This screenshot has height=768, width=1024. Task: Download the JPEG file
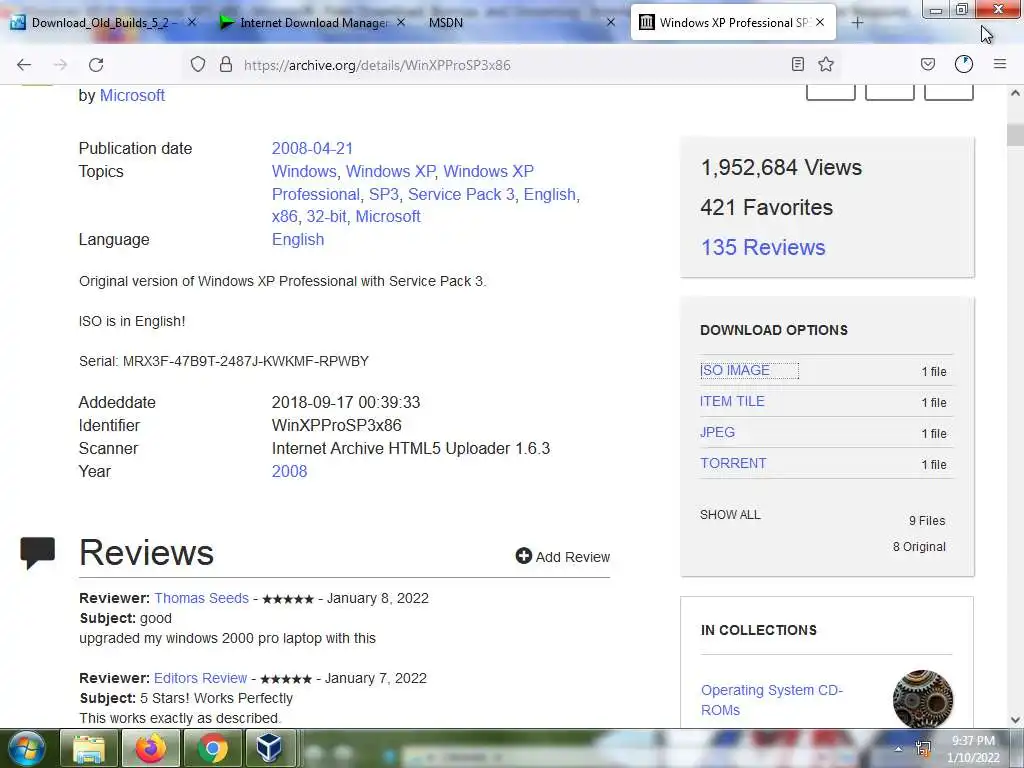[717, 432]
